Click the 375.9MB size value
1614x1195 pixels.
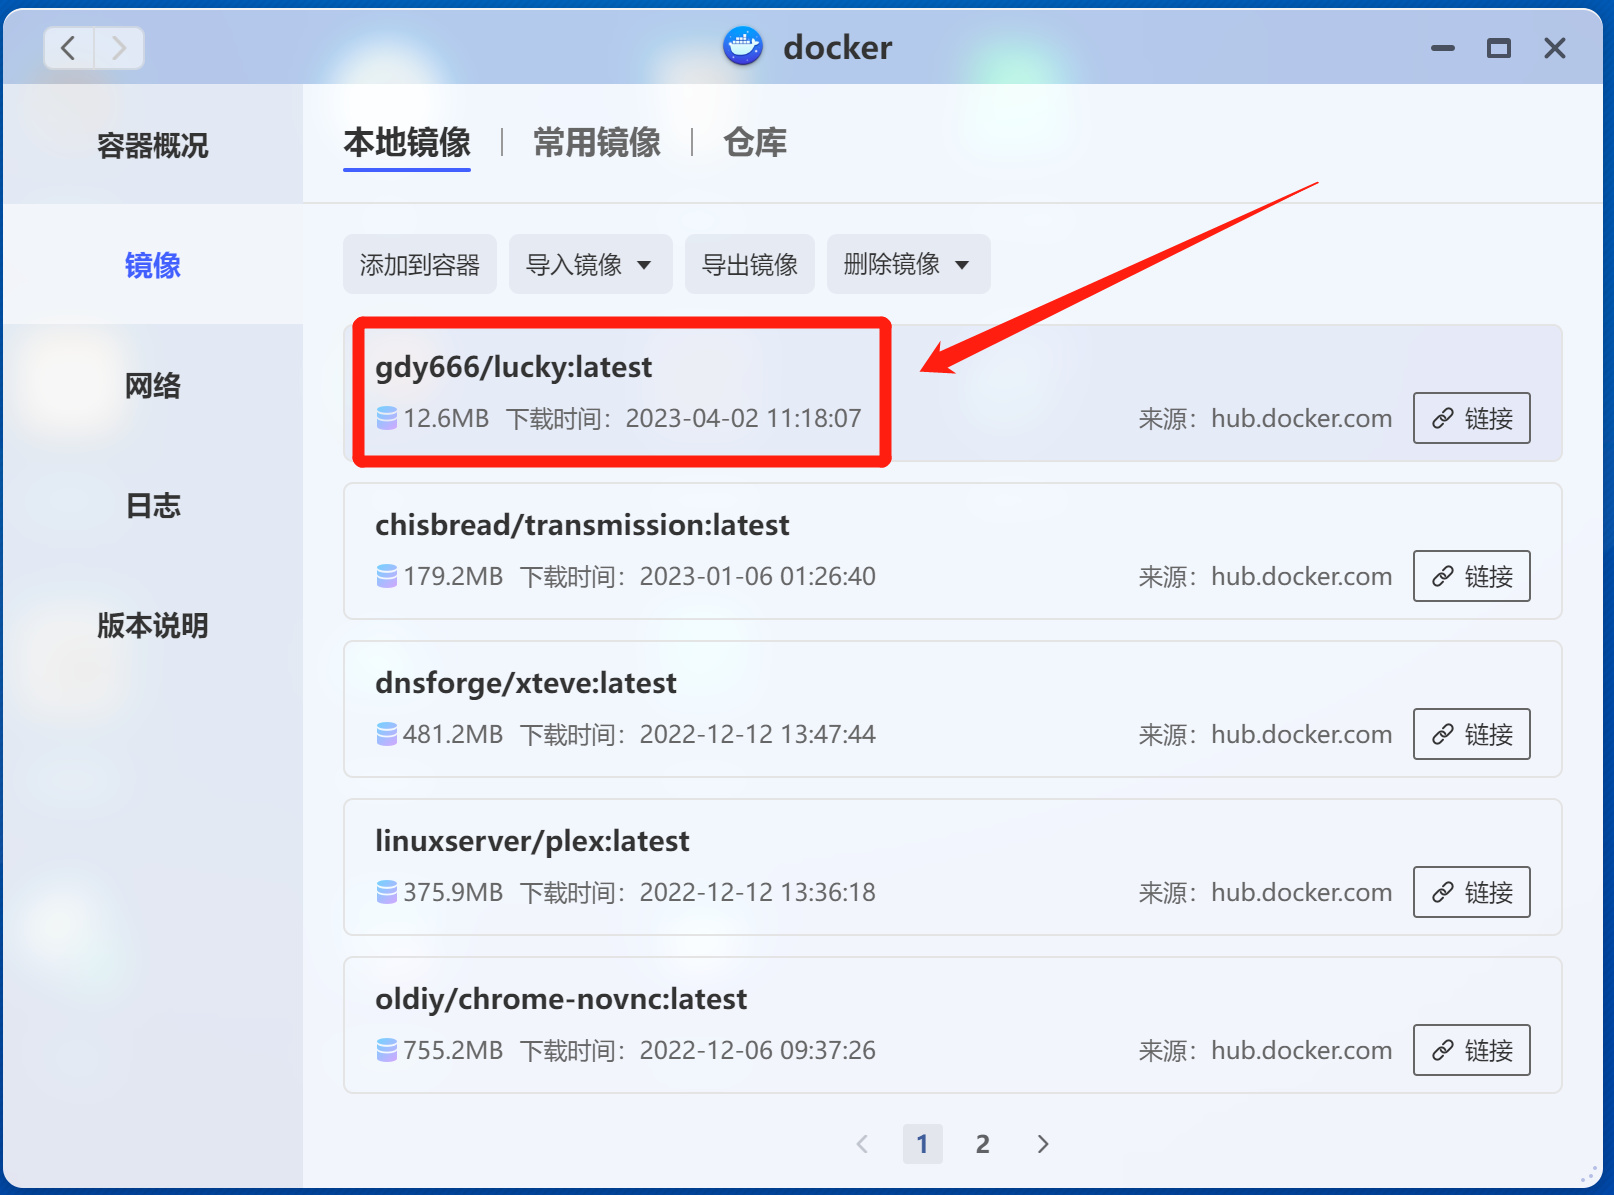tap(453, 892)
